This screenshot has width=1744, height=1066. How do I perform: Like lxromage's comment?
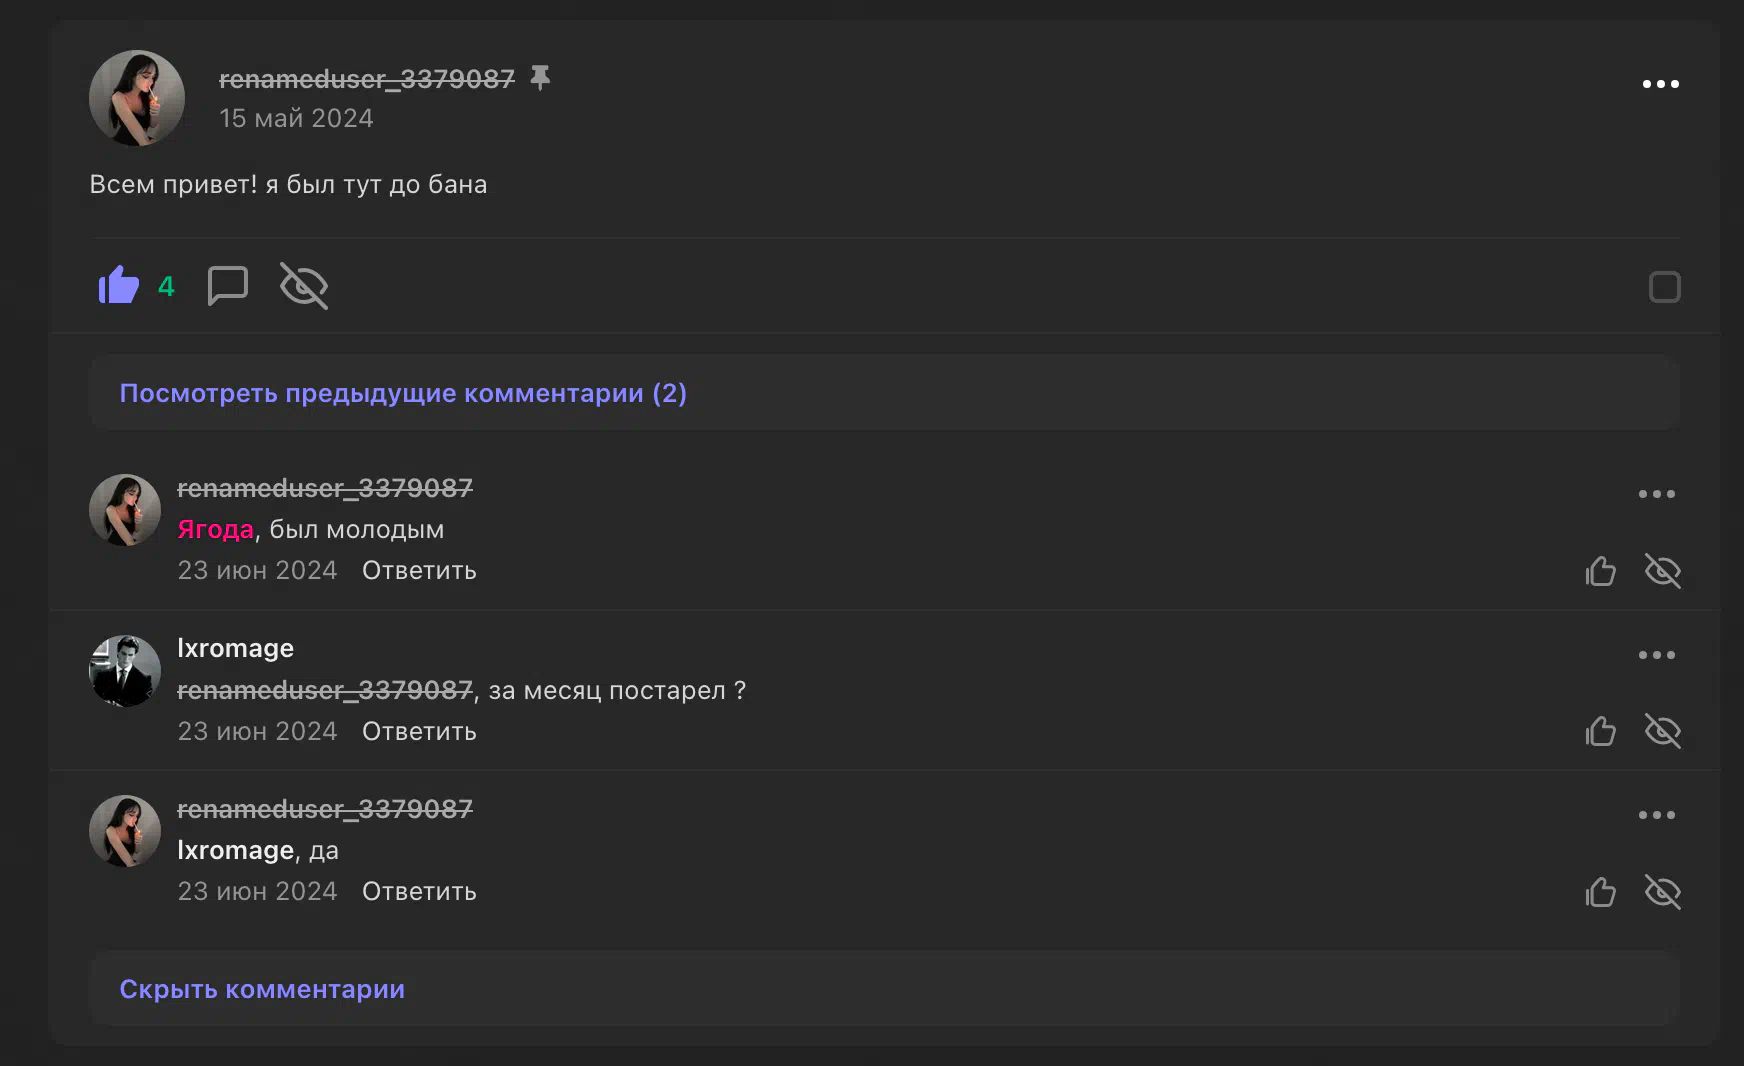1600,731
